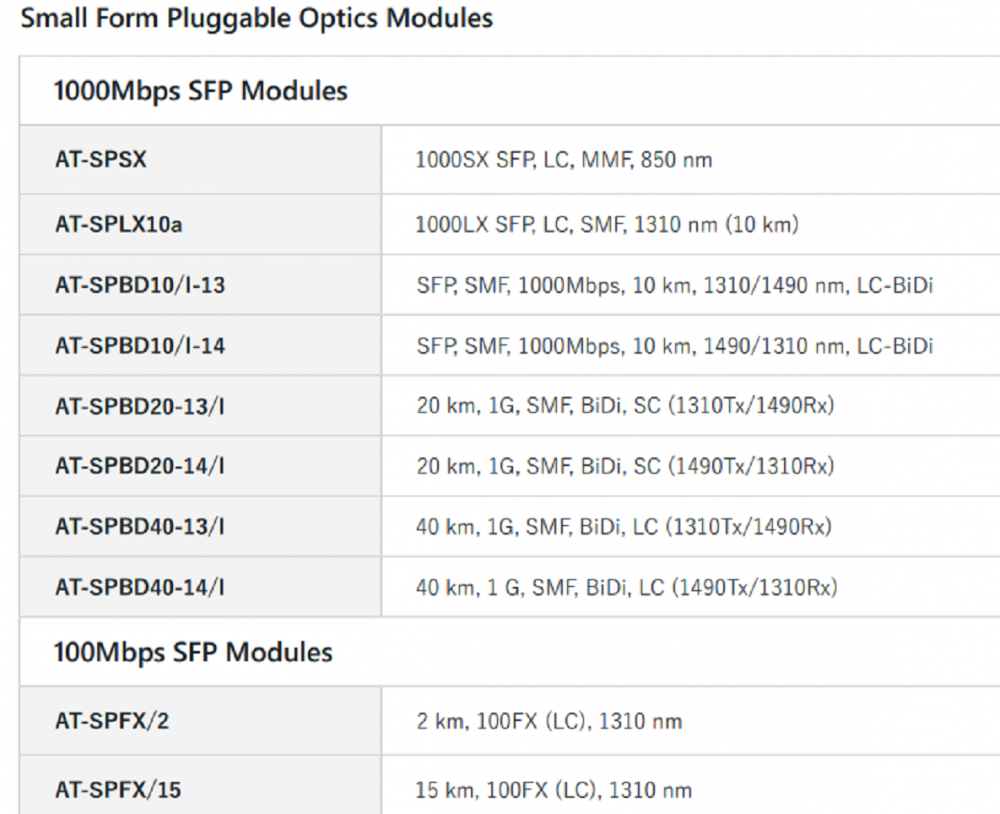Viewport: 1000px width, 814px height.
Task: Click the AT-SPBD40-13/I model name
Action: 140,526
